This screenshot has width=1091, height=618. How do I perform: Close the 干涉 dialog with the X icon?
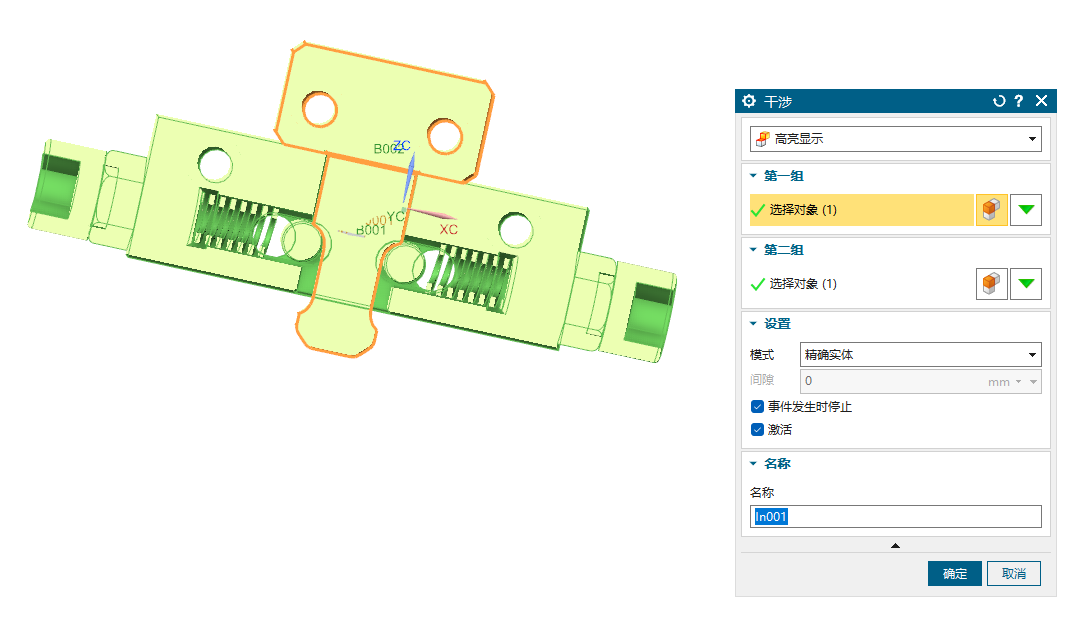pyautogui.click(x=1041, y=101)
